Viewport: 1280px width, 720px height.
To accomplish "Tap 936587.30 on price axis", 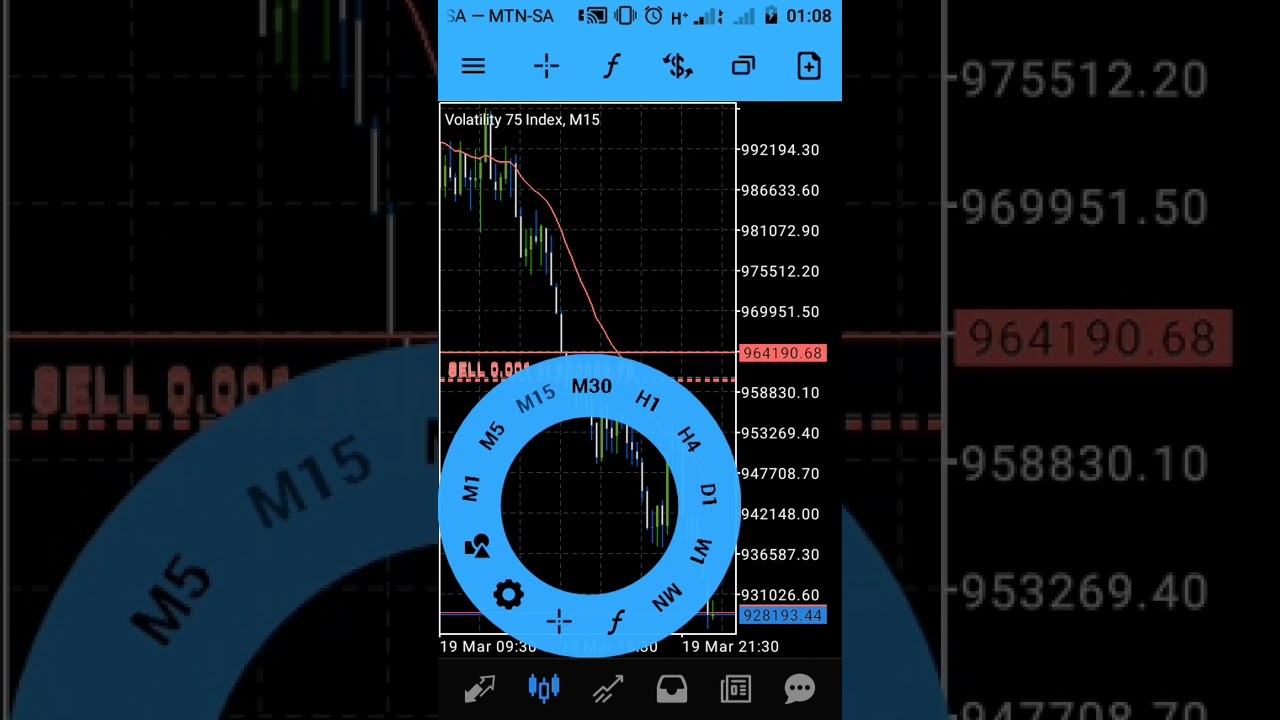I will click(x=779, y=554).
